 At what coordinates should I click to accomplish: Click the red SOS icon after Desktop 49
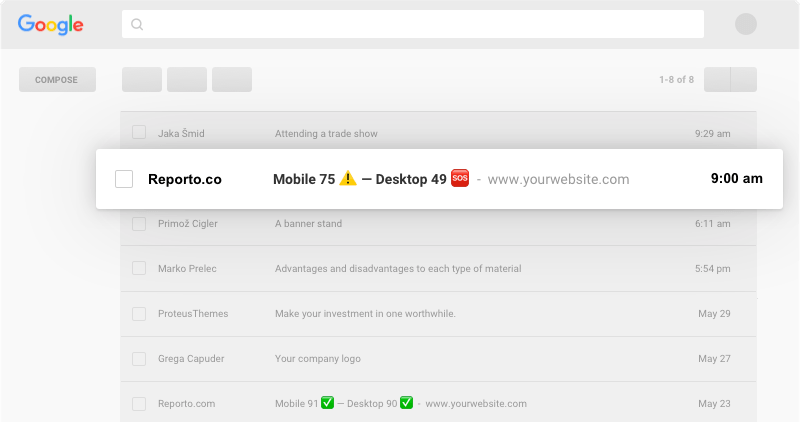[460, 178]
